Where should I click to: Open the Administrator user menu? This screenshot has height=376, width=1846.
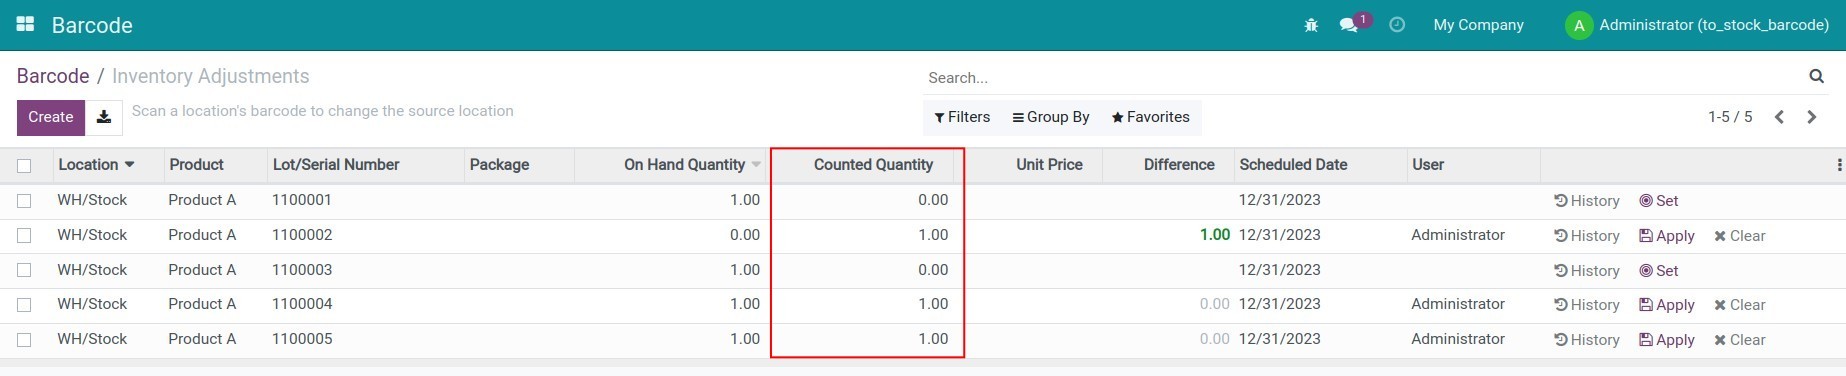point(1697,25)
